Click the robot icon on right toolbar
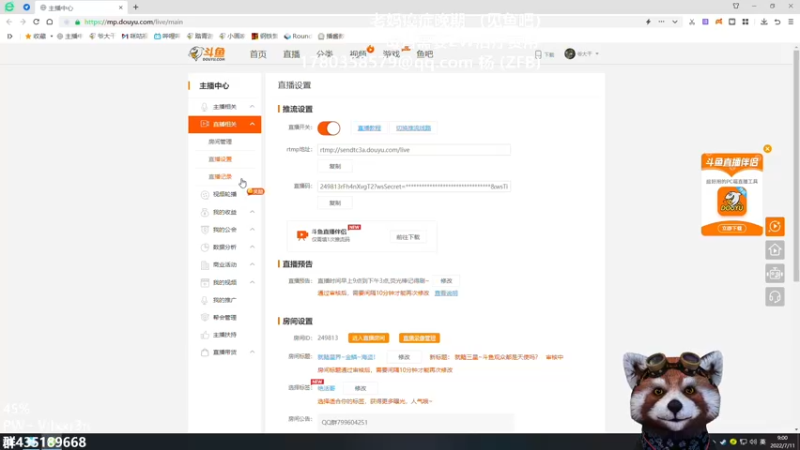Image resolution: width=800 pixels, height=450 pixels. pyautogui.click(x=775, y=273)
